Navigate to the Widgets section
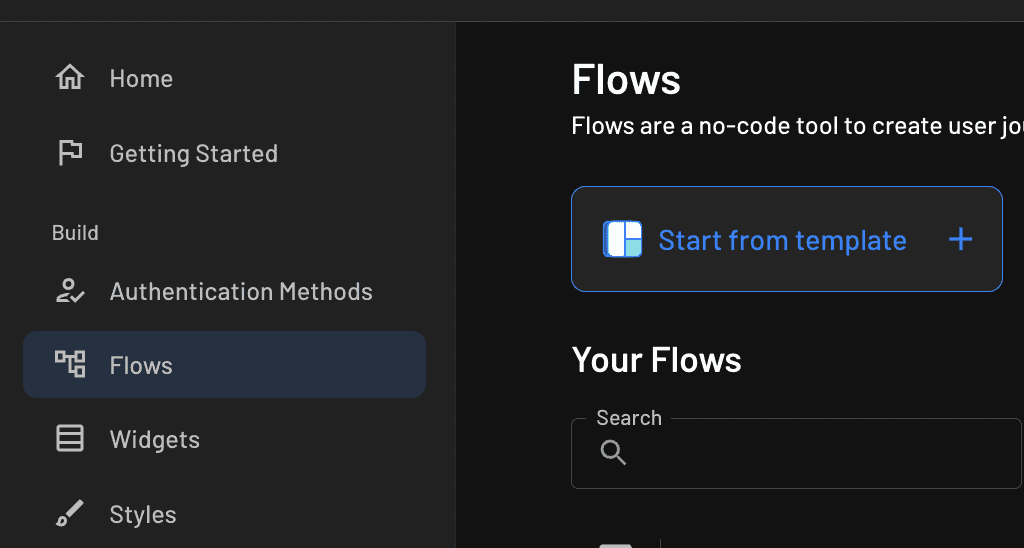 click(154, 440)
